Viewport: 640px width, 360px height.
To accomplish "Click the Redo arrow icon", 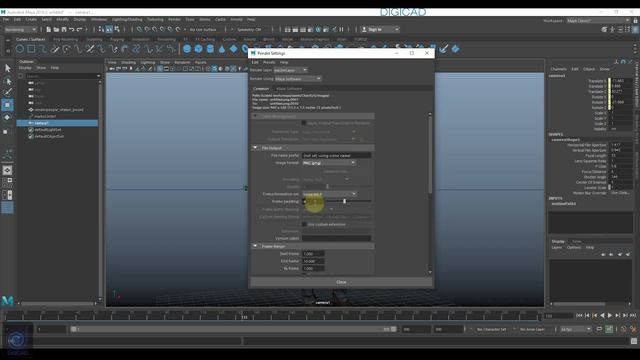I will [80, 29].
